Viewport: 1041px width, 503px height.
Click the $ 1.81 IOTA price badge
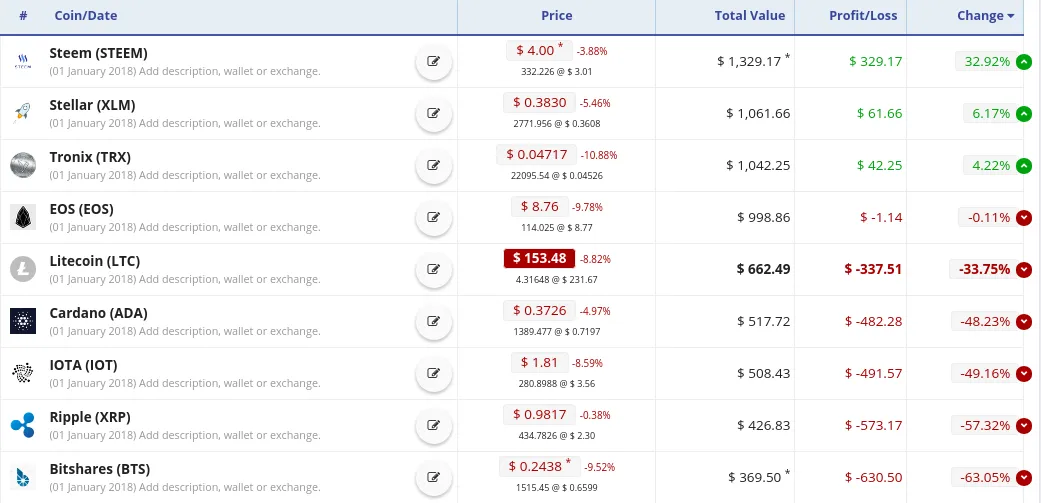tap(540, 363)
